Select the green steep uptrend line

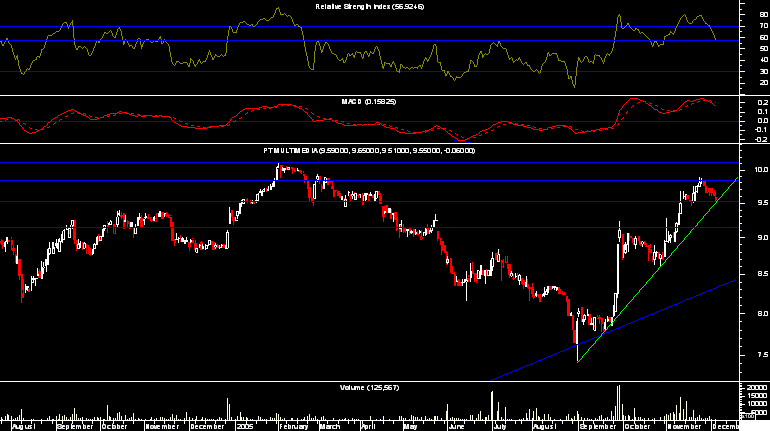click(658, 269)
